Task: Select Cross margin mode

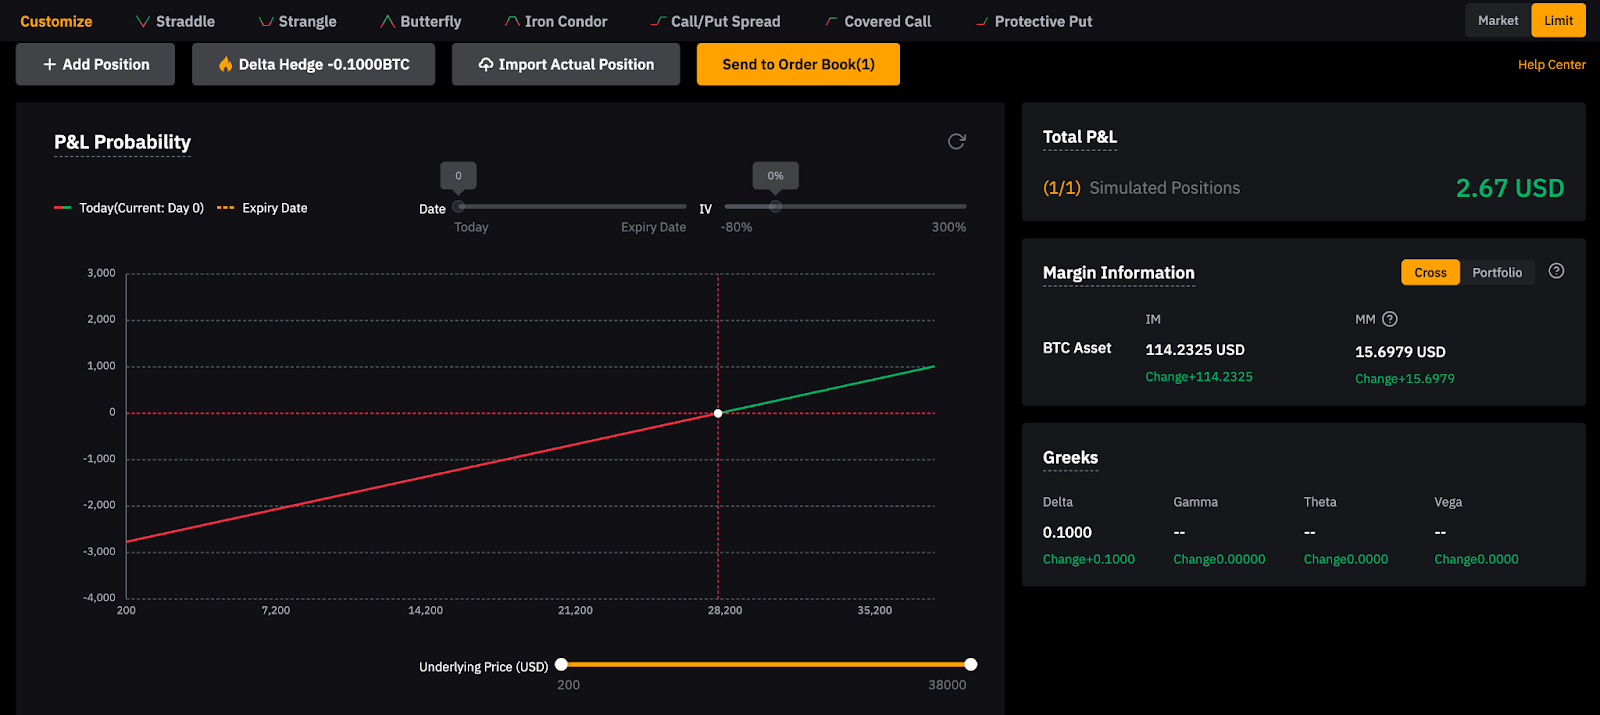Action: tap(1430, 272)
